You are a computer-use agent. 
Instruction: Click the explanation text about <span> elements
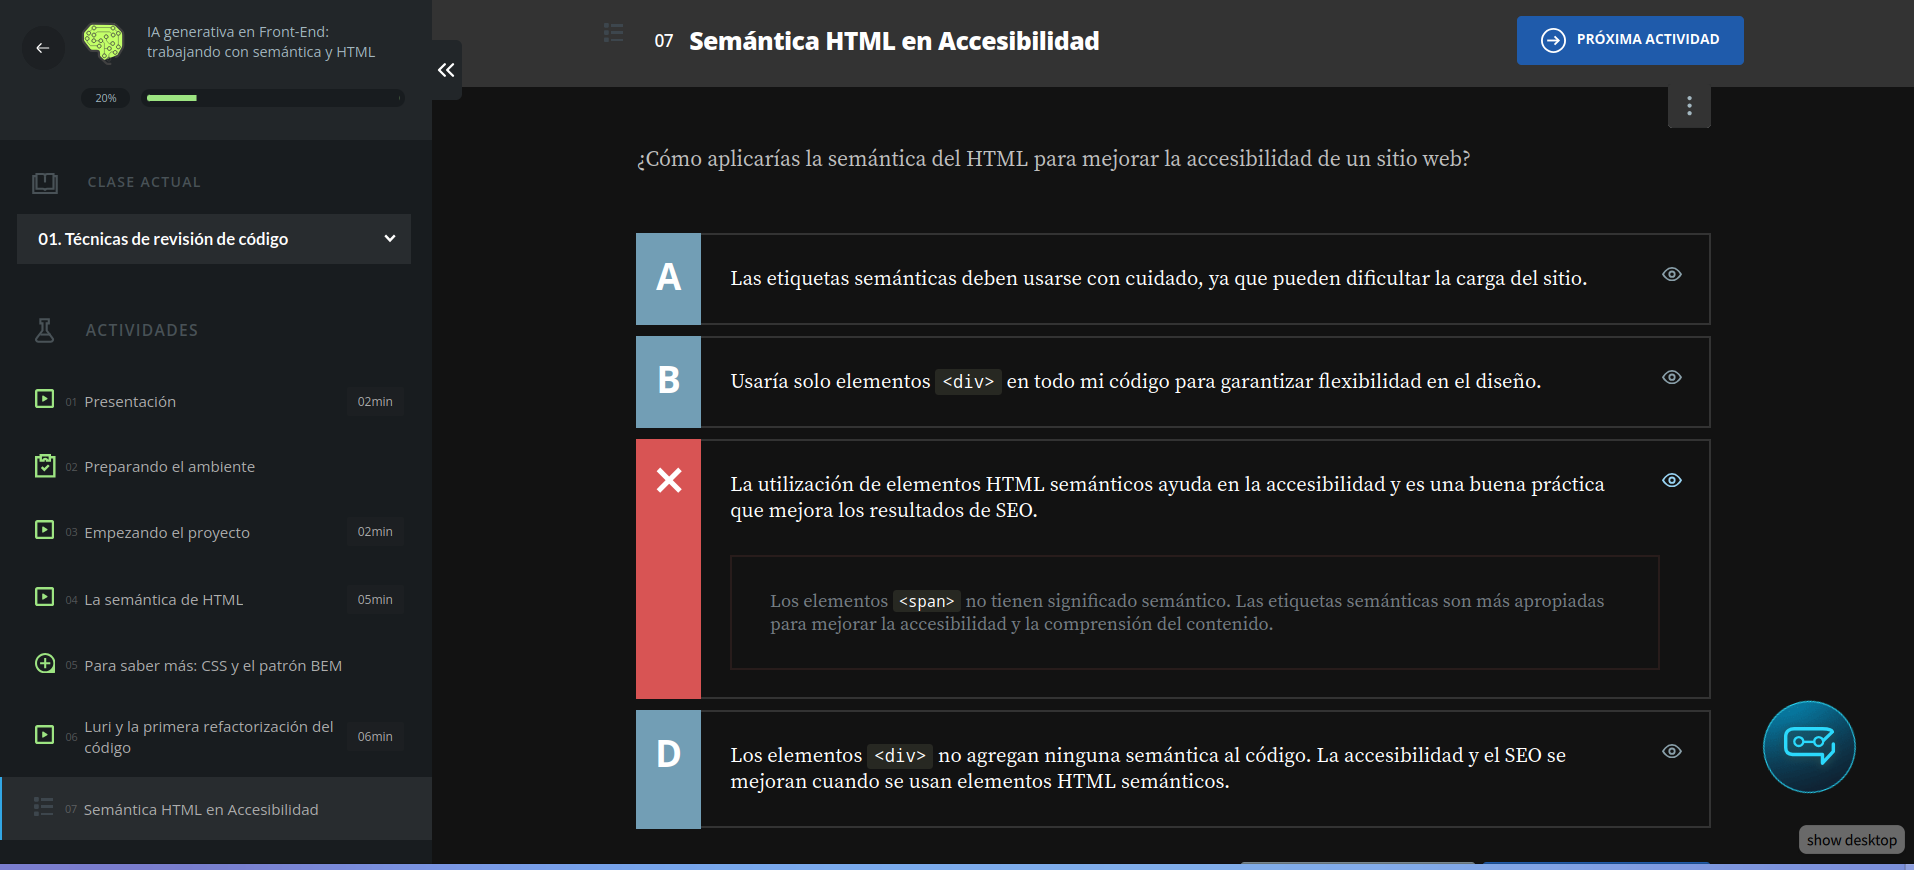1187,612
